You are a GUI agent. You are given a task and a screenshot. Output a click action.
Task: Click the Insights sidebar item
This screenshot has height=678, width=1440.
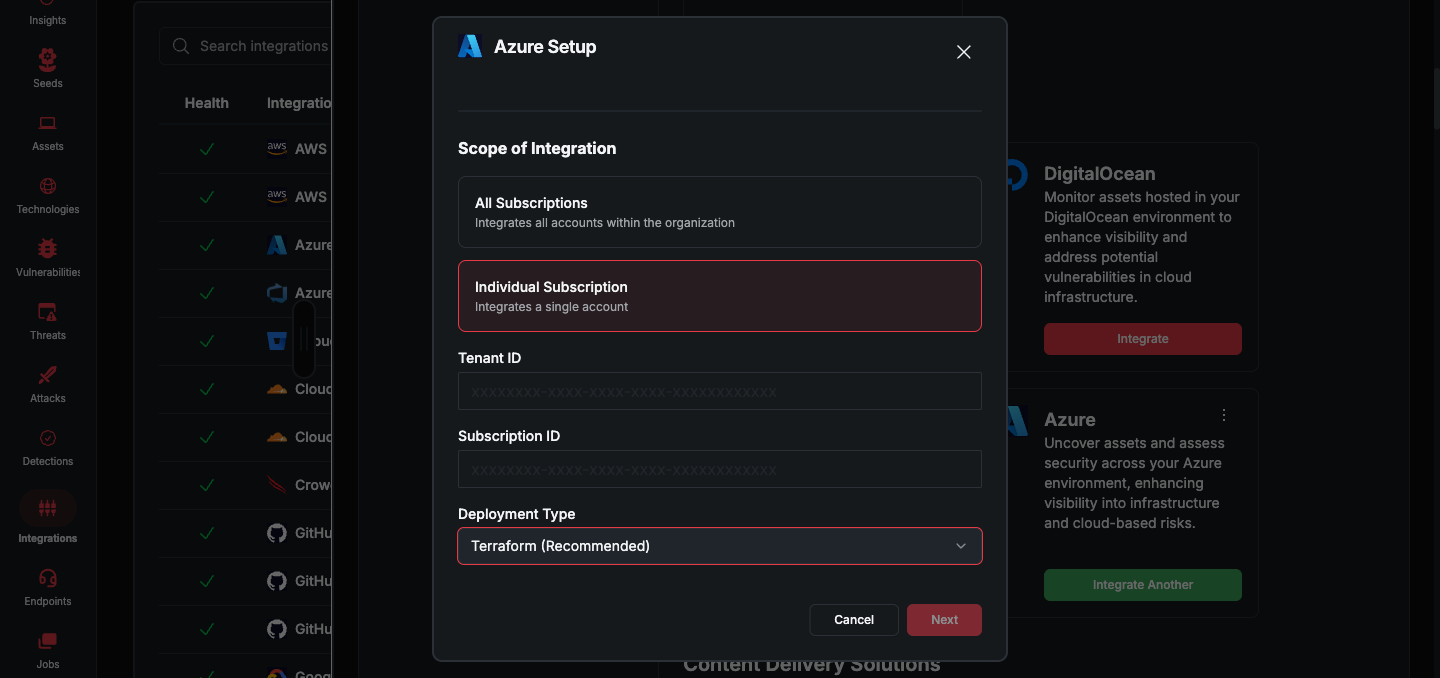coord(47,14)
